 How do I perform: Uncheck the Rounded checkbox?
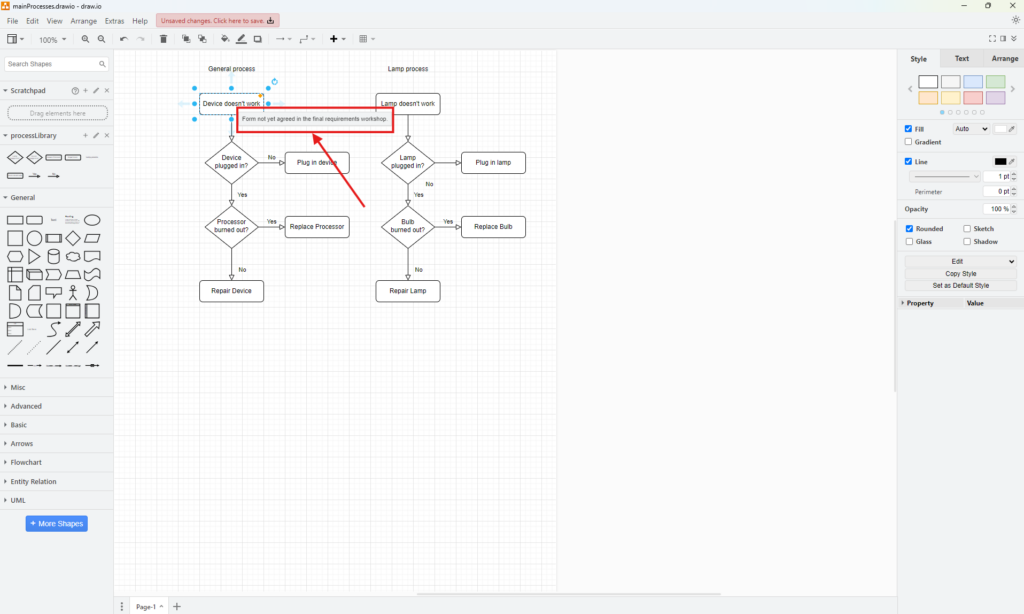pos(908,229)
